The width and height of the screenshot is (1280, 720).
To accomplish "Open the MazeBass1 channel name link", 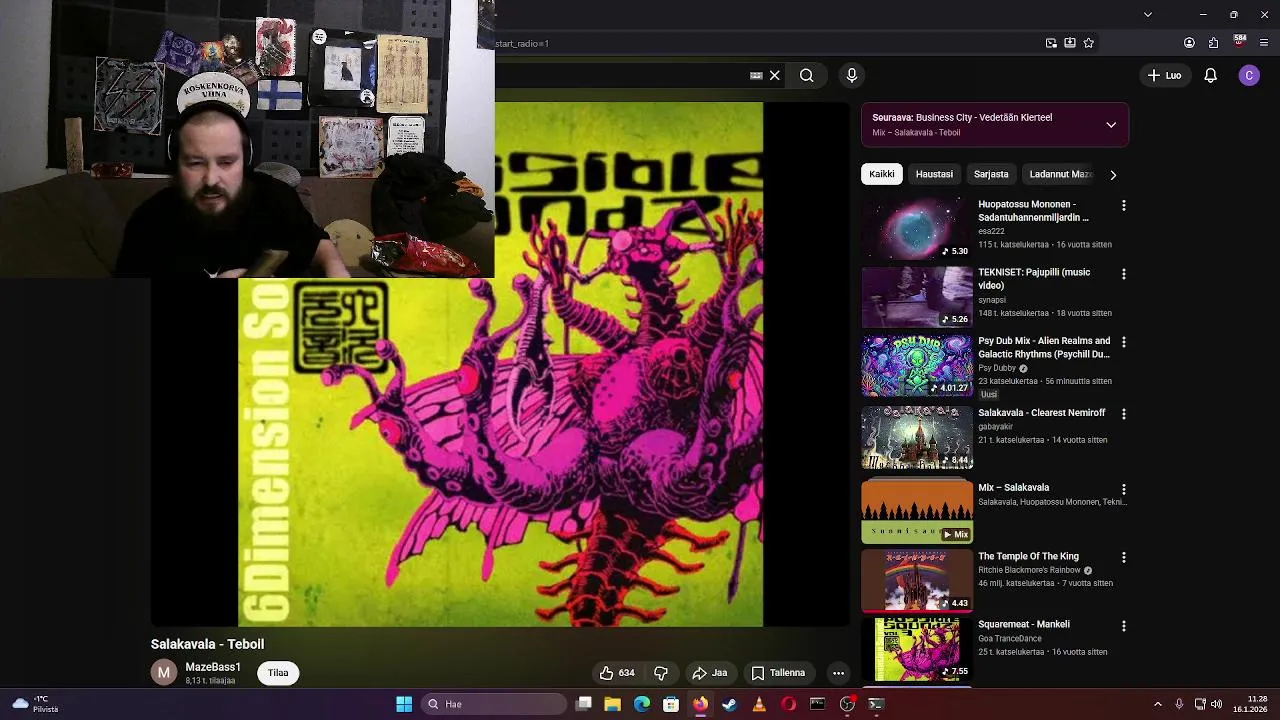I will click(x=213, y=667).
